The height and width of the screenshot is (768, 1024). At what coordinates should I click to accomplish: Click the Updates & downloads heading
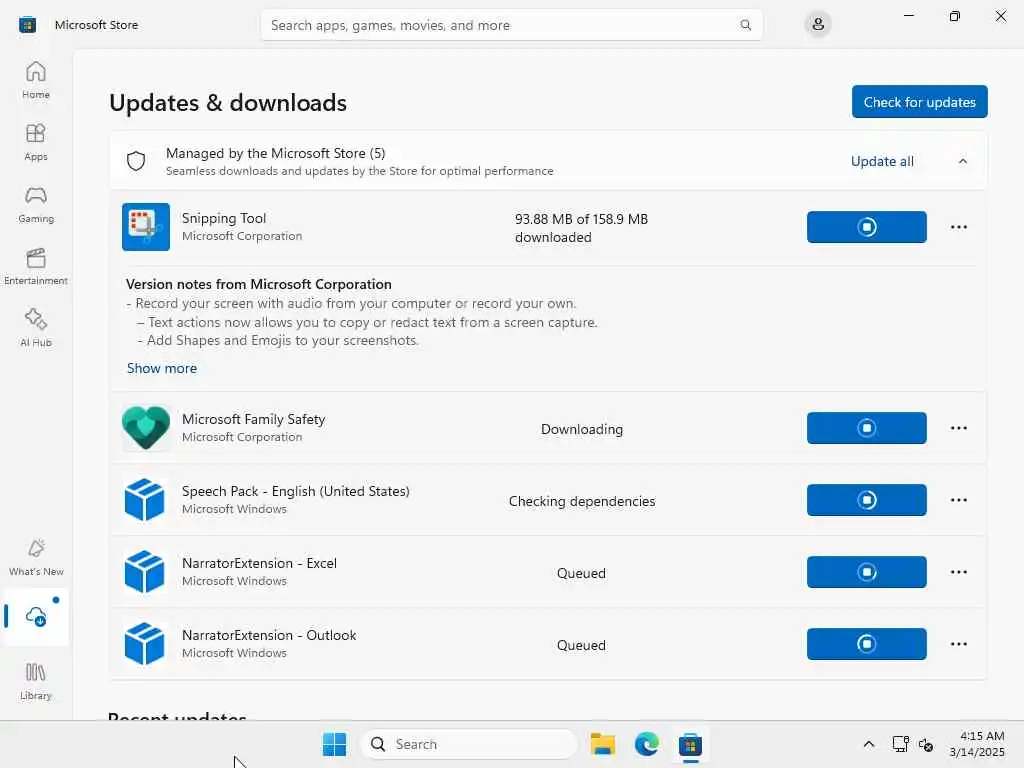coord(228,103)
